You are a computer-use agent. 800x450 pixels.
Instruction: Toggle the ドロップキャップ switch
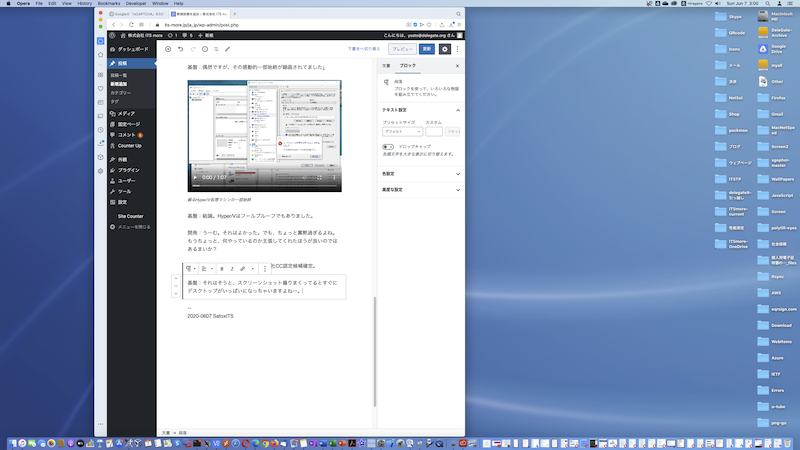click(387, 146)
